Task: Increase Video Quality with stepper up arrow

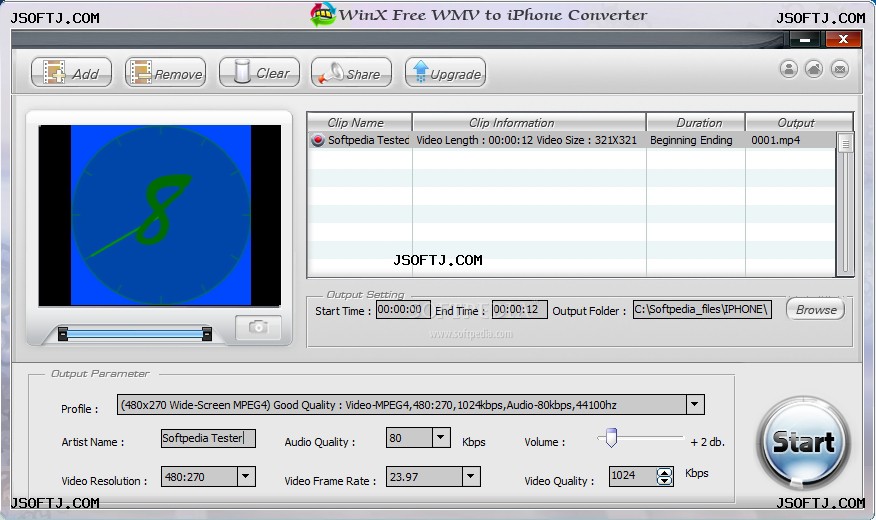Action: (664, 472)
